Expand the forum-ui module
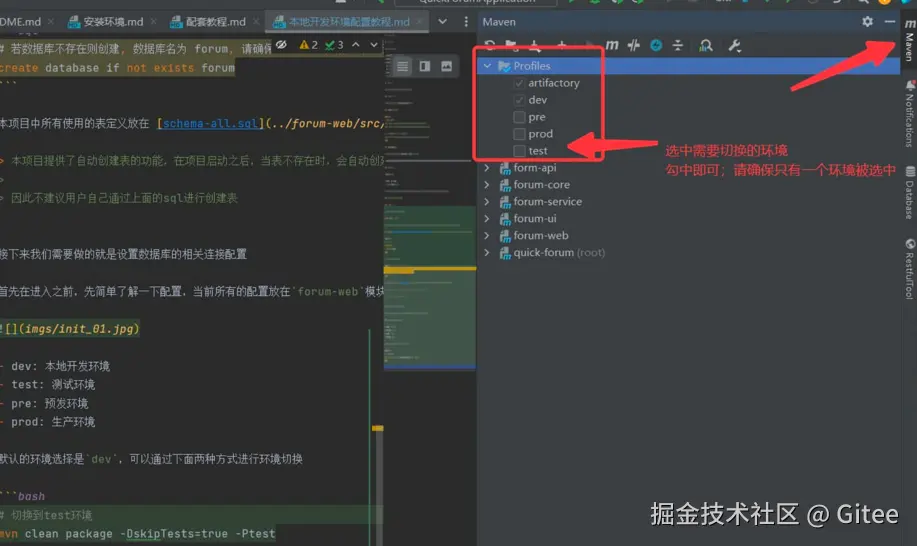 (x=487, y=219)
